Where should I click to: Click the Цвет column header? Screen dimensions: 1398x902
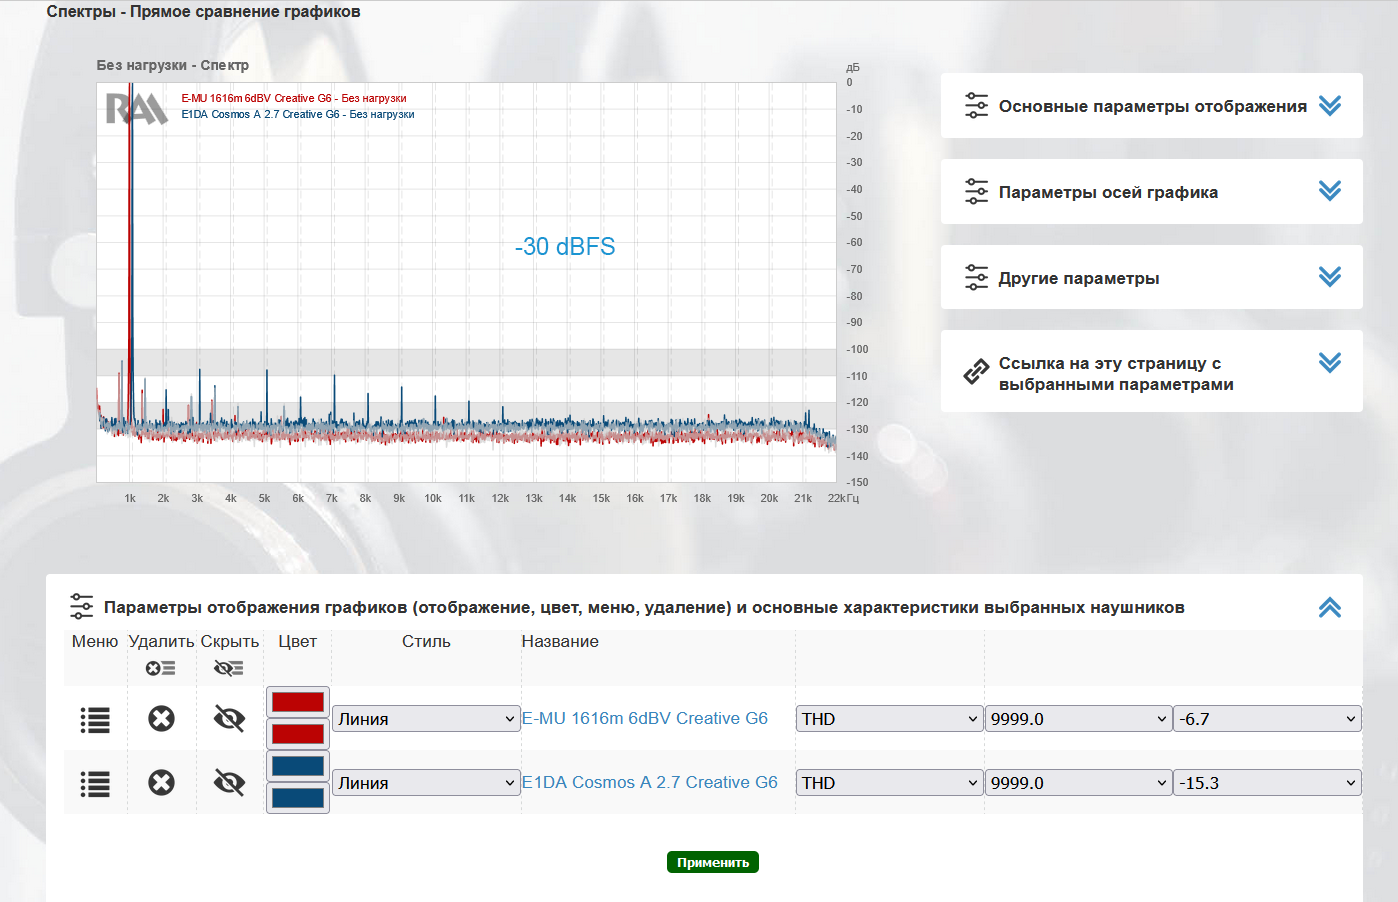coord(297,641)
